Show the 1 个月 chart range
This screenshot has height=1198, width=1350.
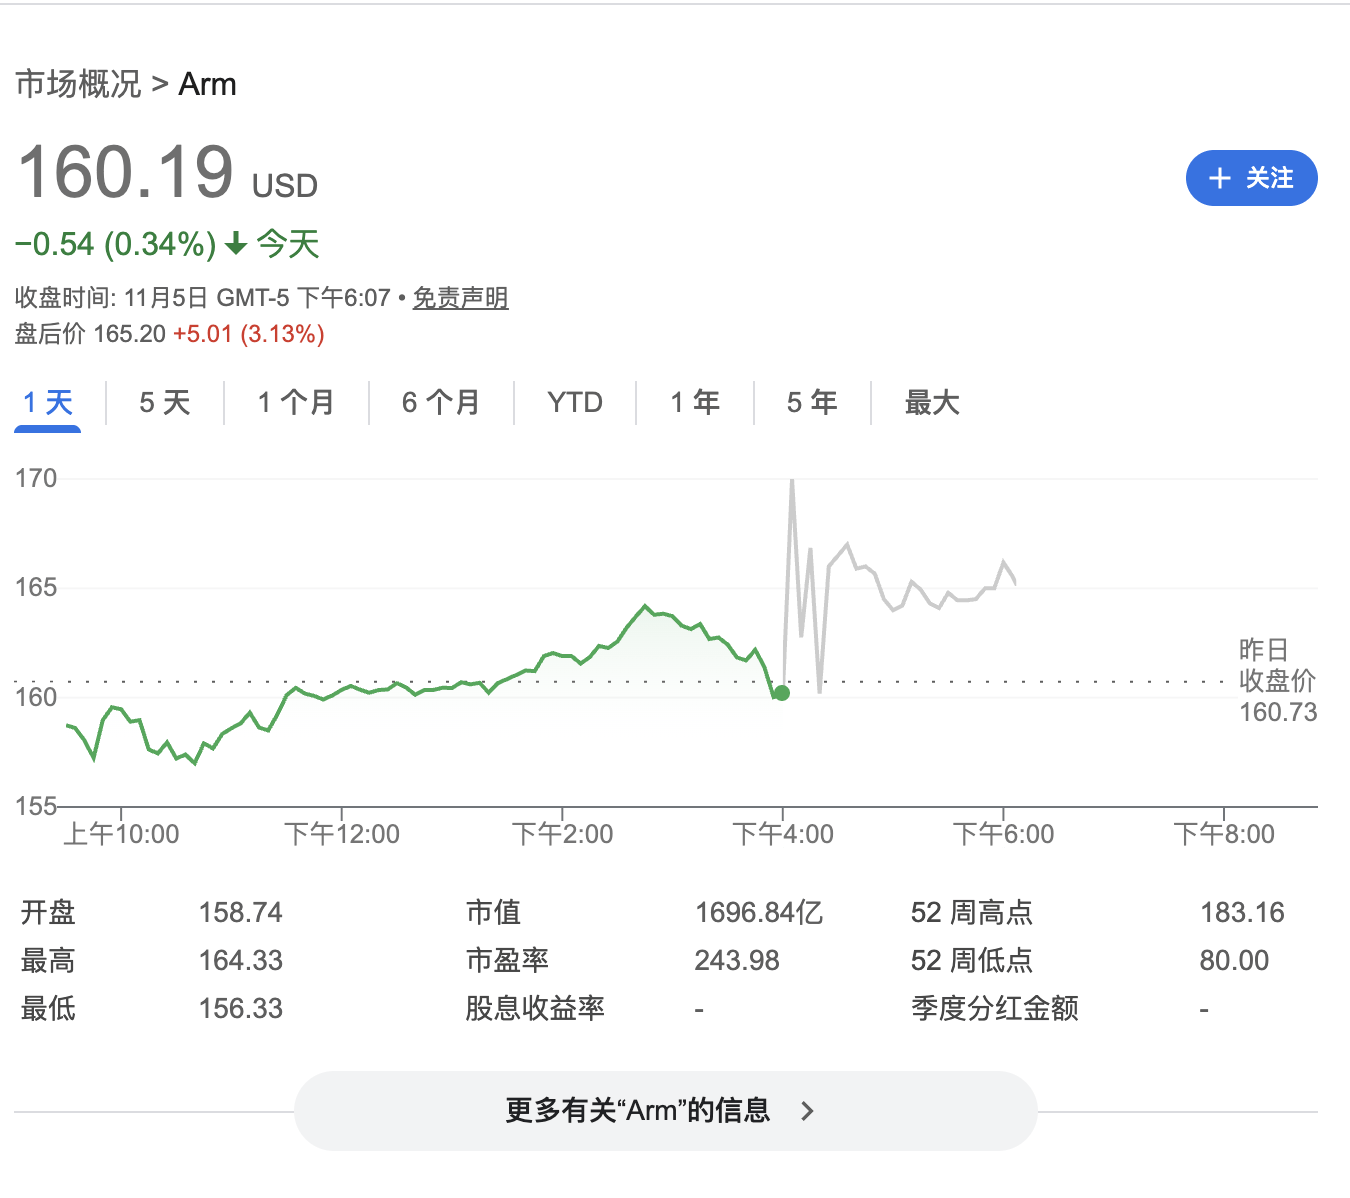click(296, 403)
